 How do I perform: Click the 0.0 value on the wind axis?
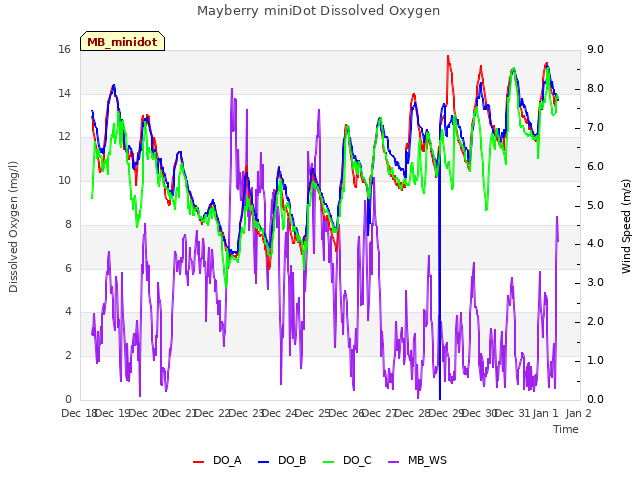[595, 399]
